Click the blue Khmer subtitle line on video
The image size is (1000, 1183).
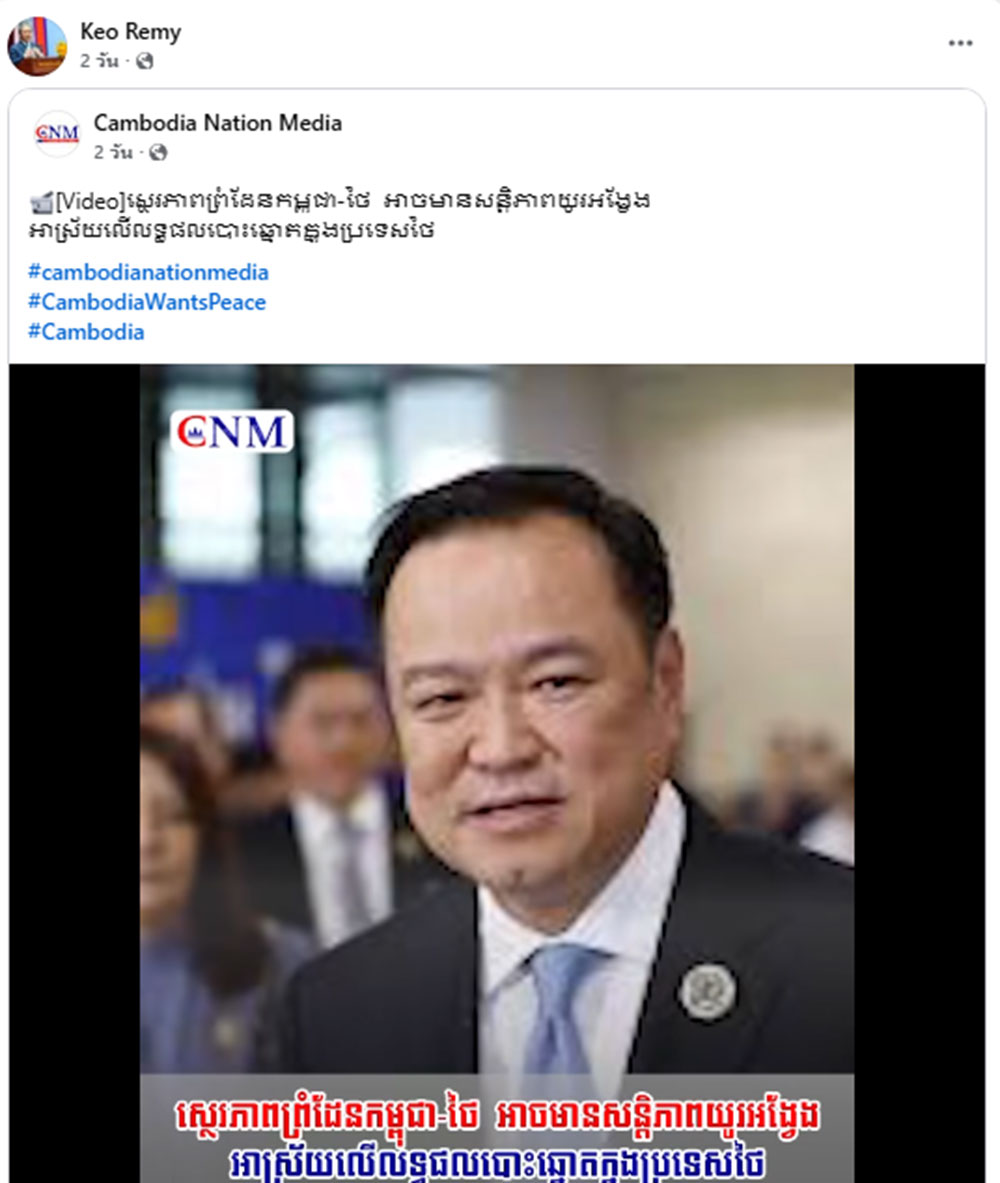(497, 1163)
